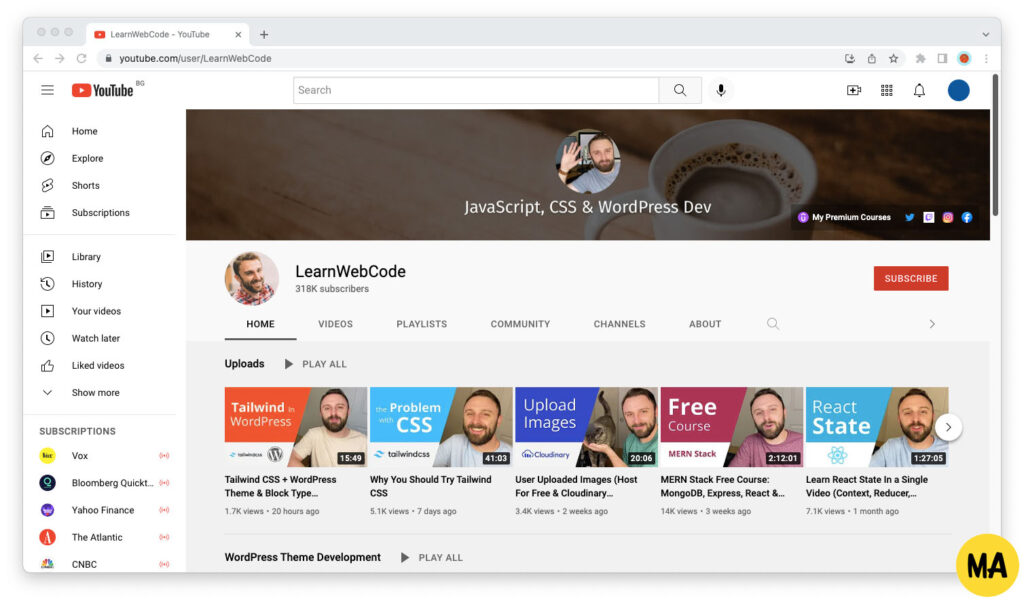Open WordPress Theme Development section title
1024x601 pixels.
pyautogui.click(x=302, y=557)
